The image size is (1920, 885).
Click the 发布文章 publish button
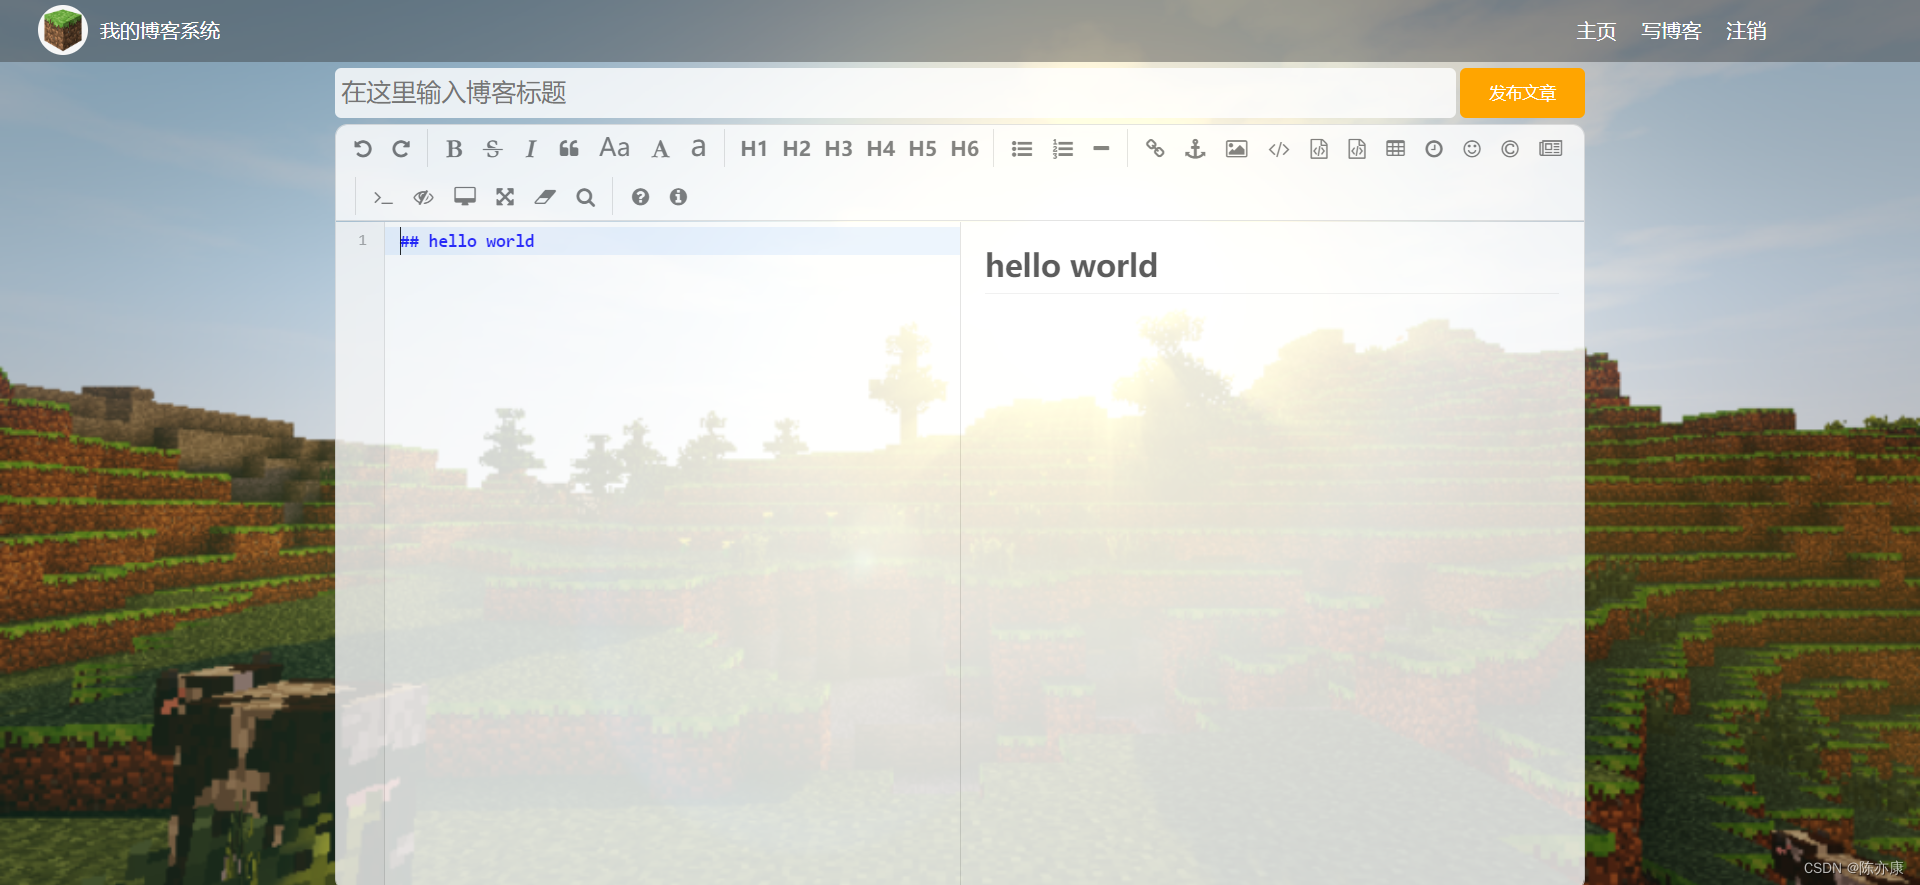point(1522,93)
